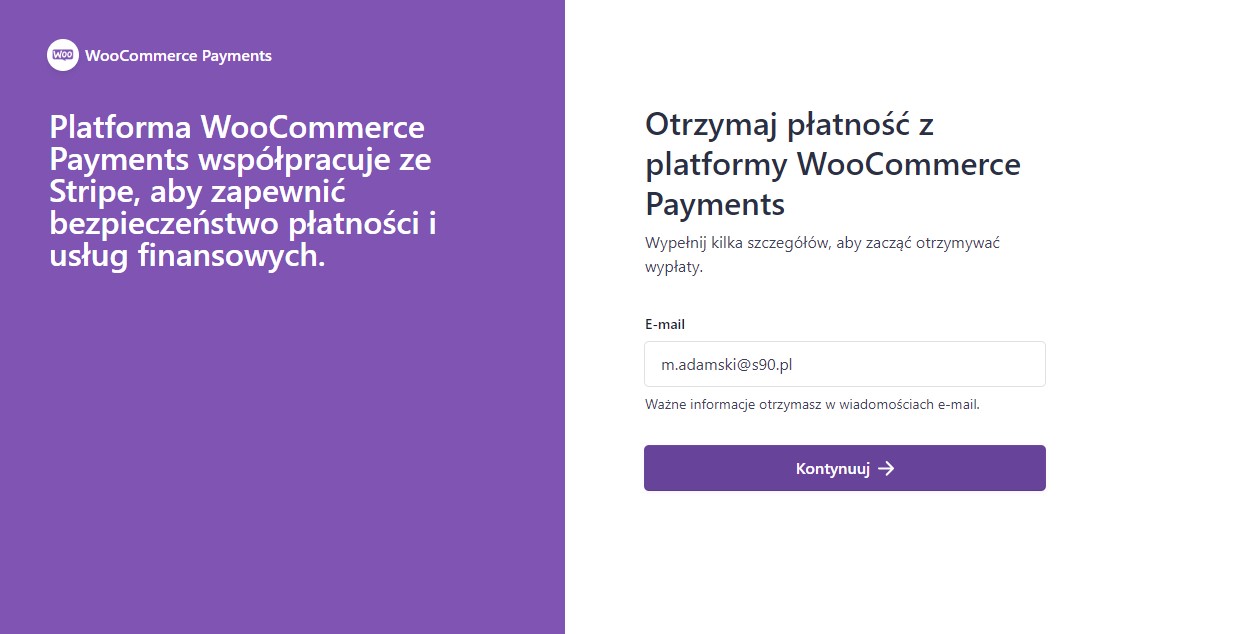Click the 'Otrzymaj płatność z platformy' heading
The width and height of the screenshot is (1254, 634).
(x=833, y=164)
